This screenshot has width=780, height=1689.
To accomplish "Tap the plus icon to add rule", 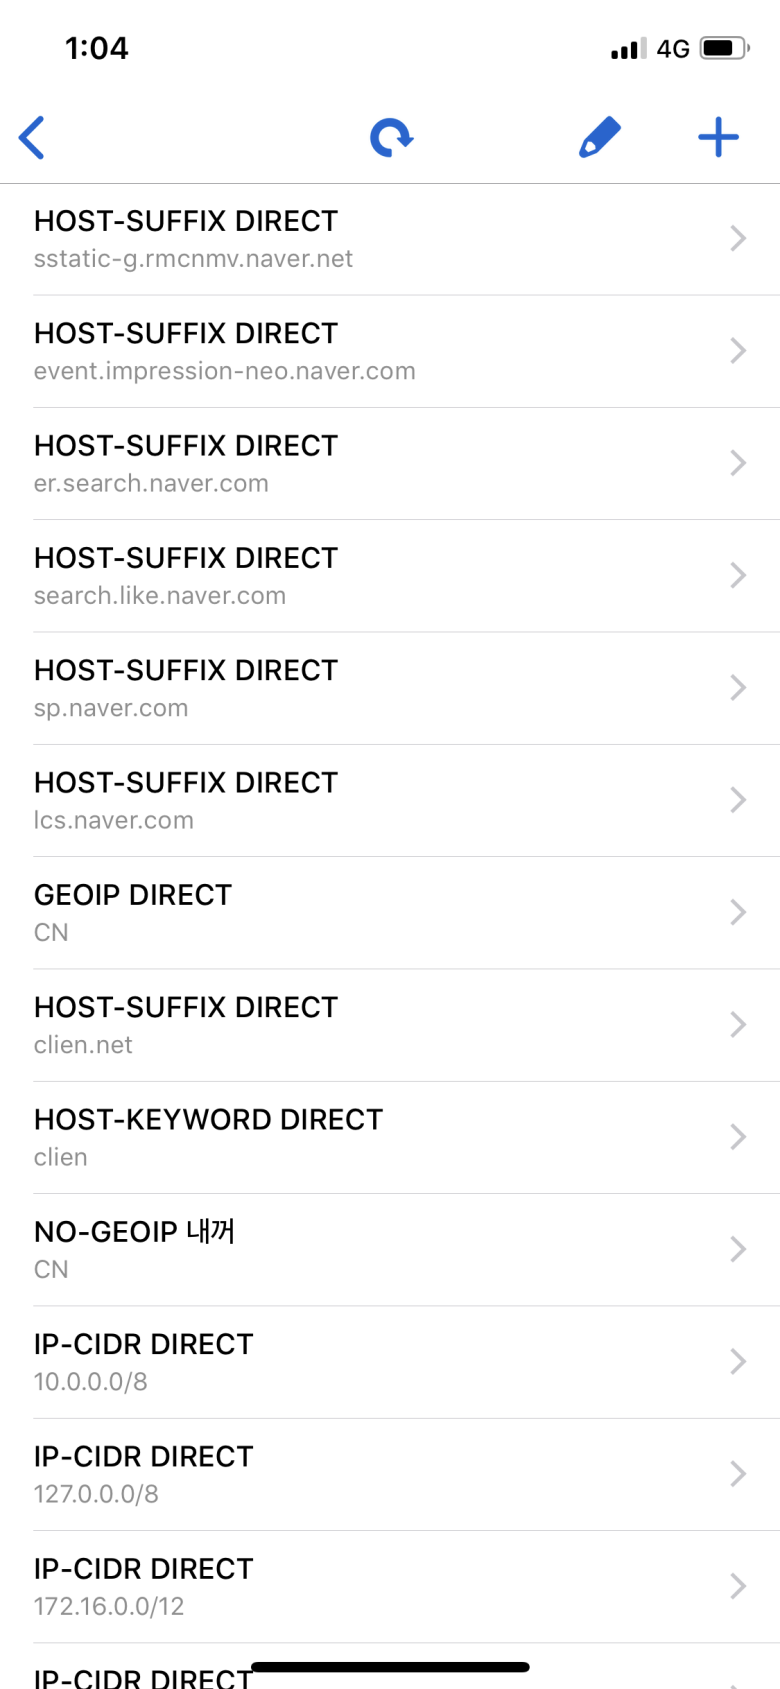I will [x=718, y=138].
